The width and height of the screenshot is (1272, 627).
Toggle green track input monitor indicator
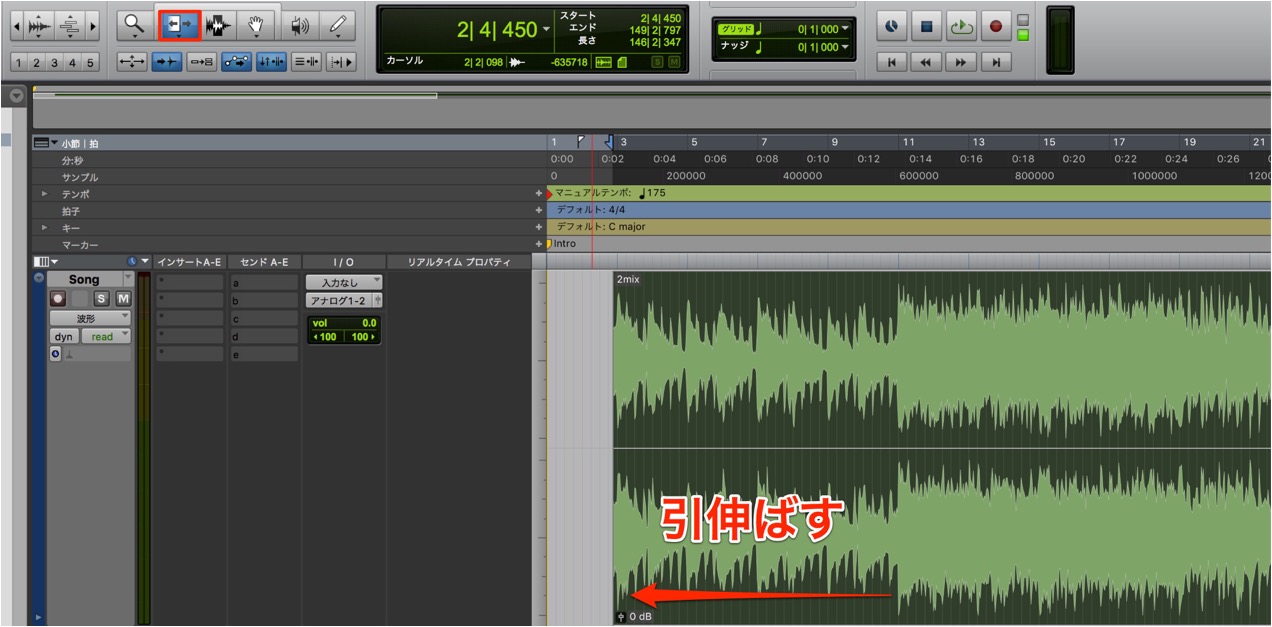click(1023, 35)
